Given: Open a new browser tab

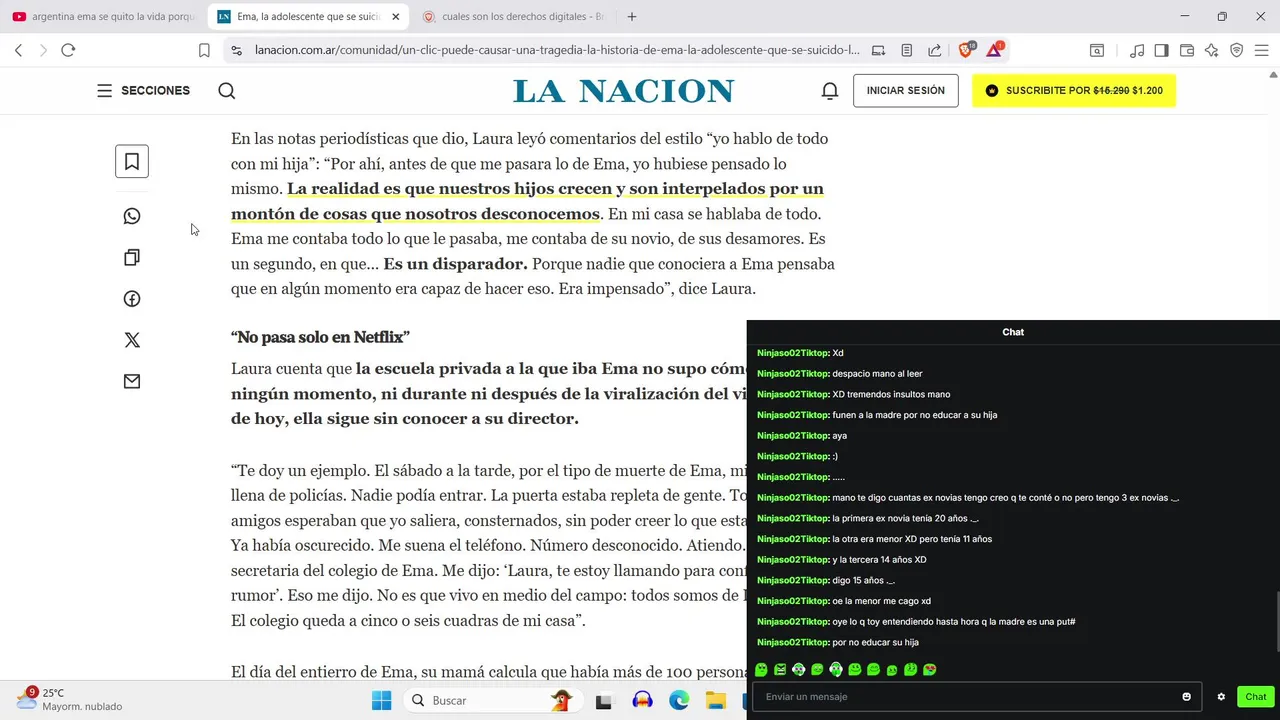Looking at the screenshot, I should pyautogui.click(x=632, y=17).
